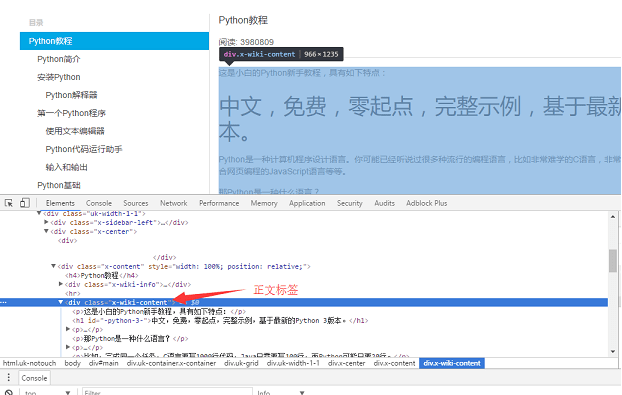
Task: Click the DOM tree scrollbar down arrow
Action: pos(613,351)
